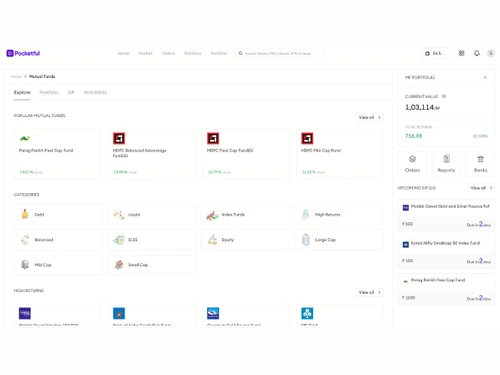Viewport: 500px width, 375px height.
Task: Open the apps grid icon
Action: tap(461, 53)
